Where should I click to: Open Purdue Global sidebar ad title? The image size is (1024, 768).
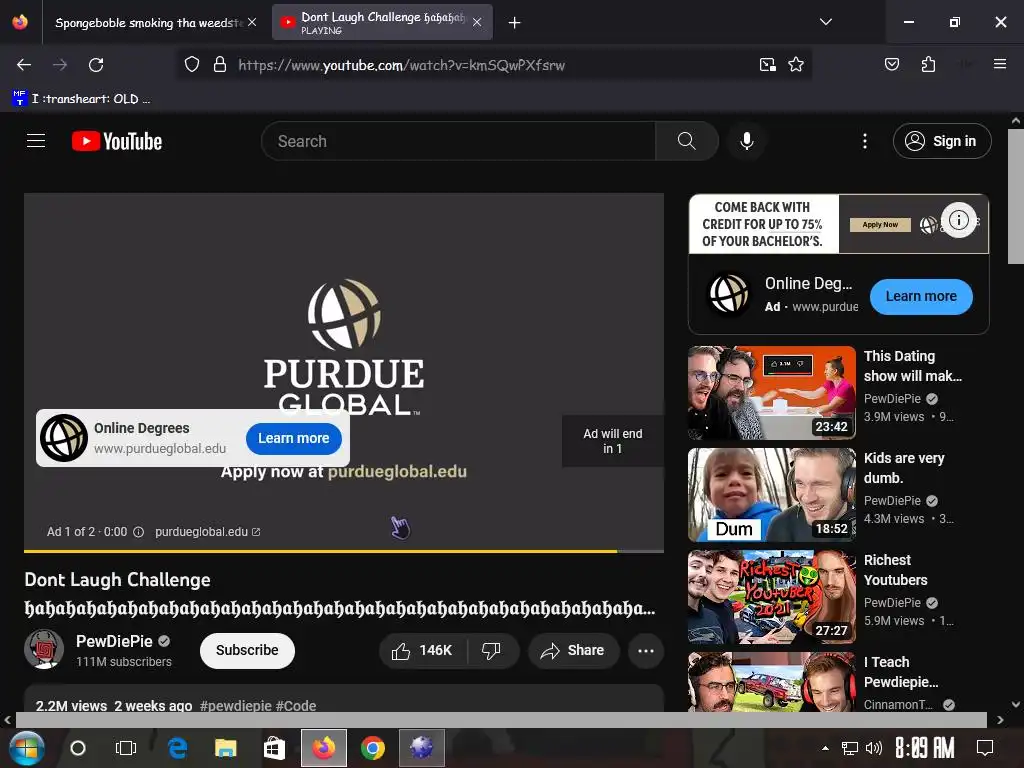808,283
